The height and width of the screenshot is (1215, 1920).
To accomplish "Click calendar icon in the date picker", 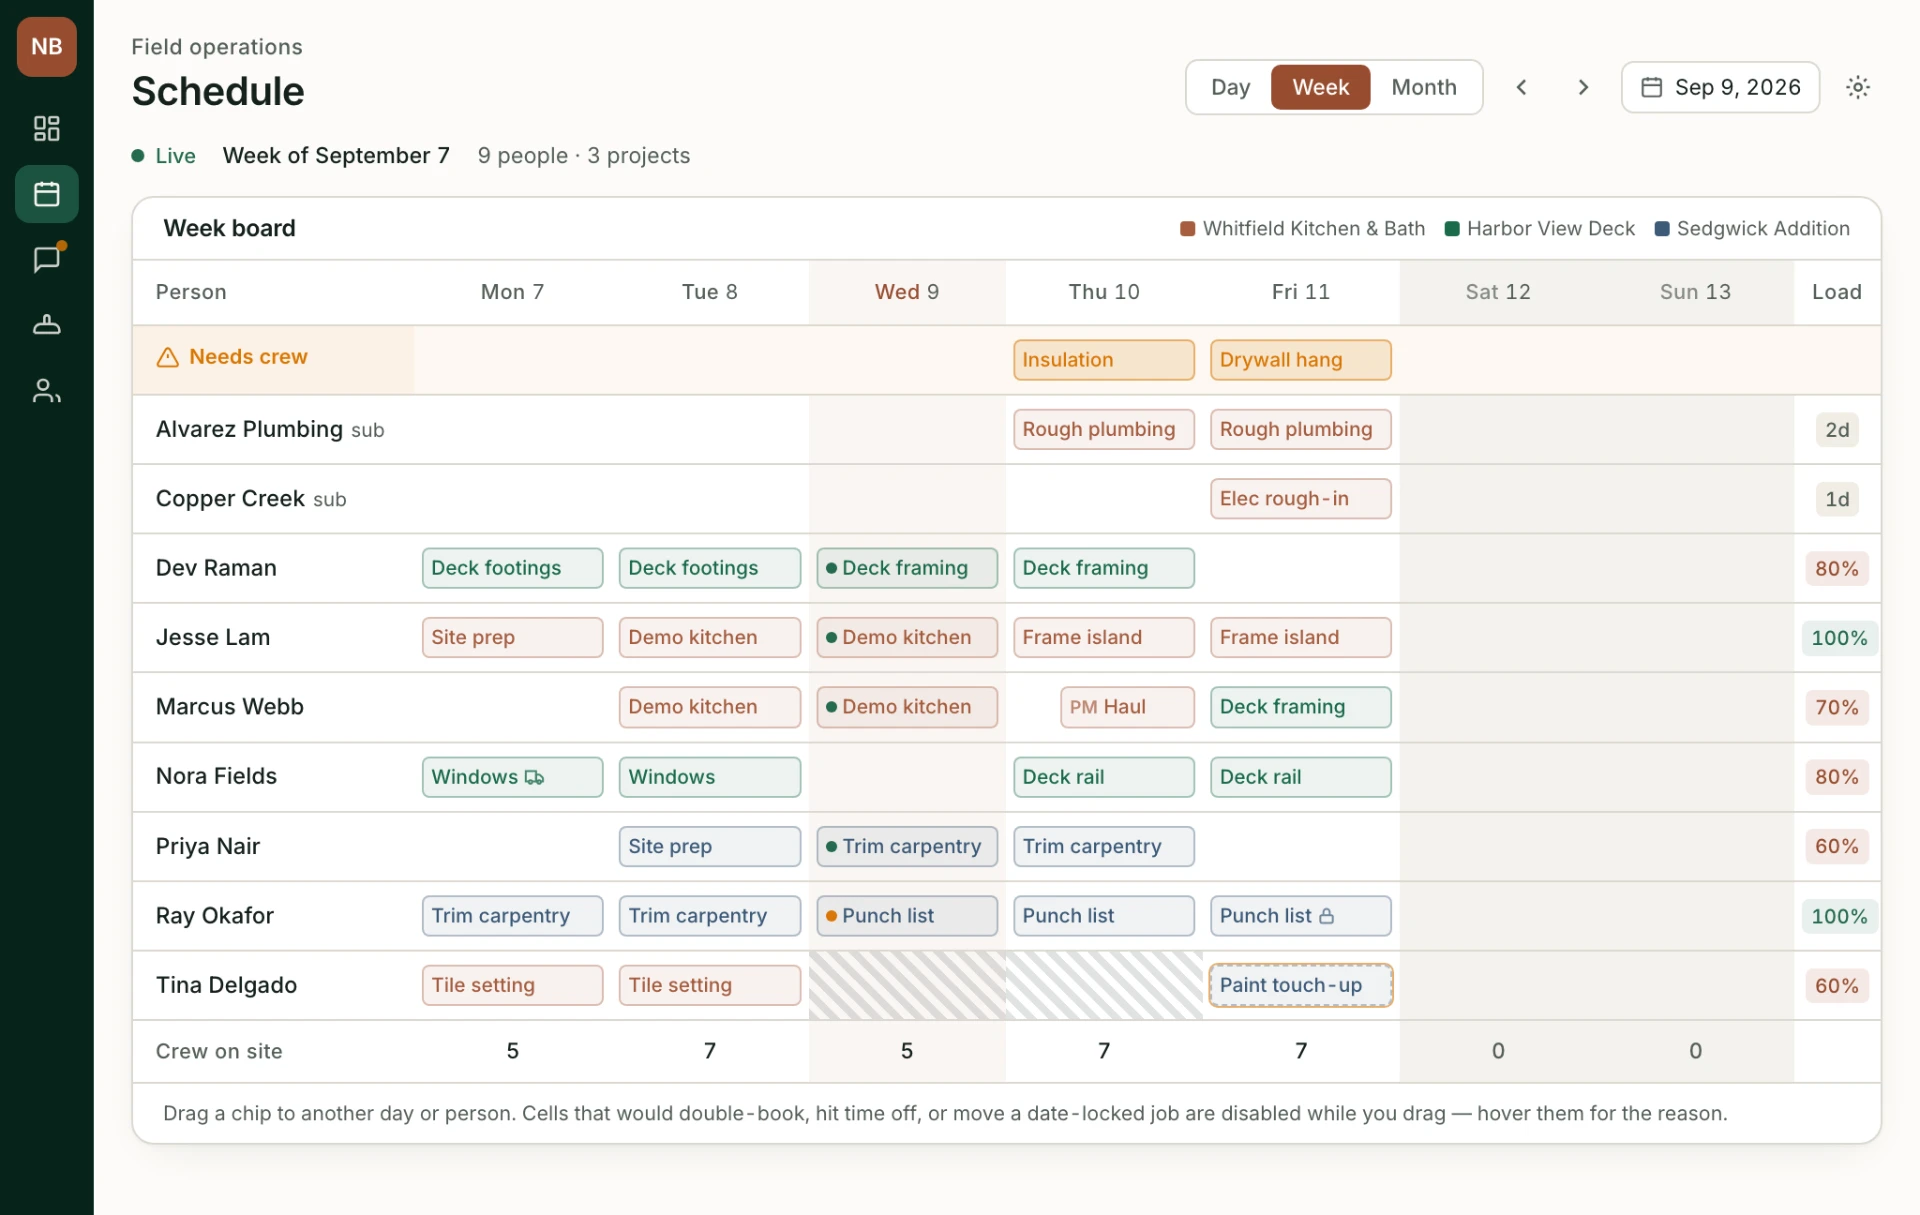I will (x=1652, y=87).
